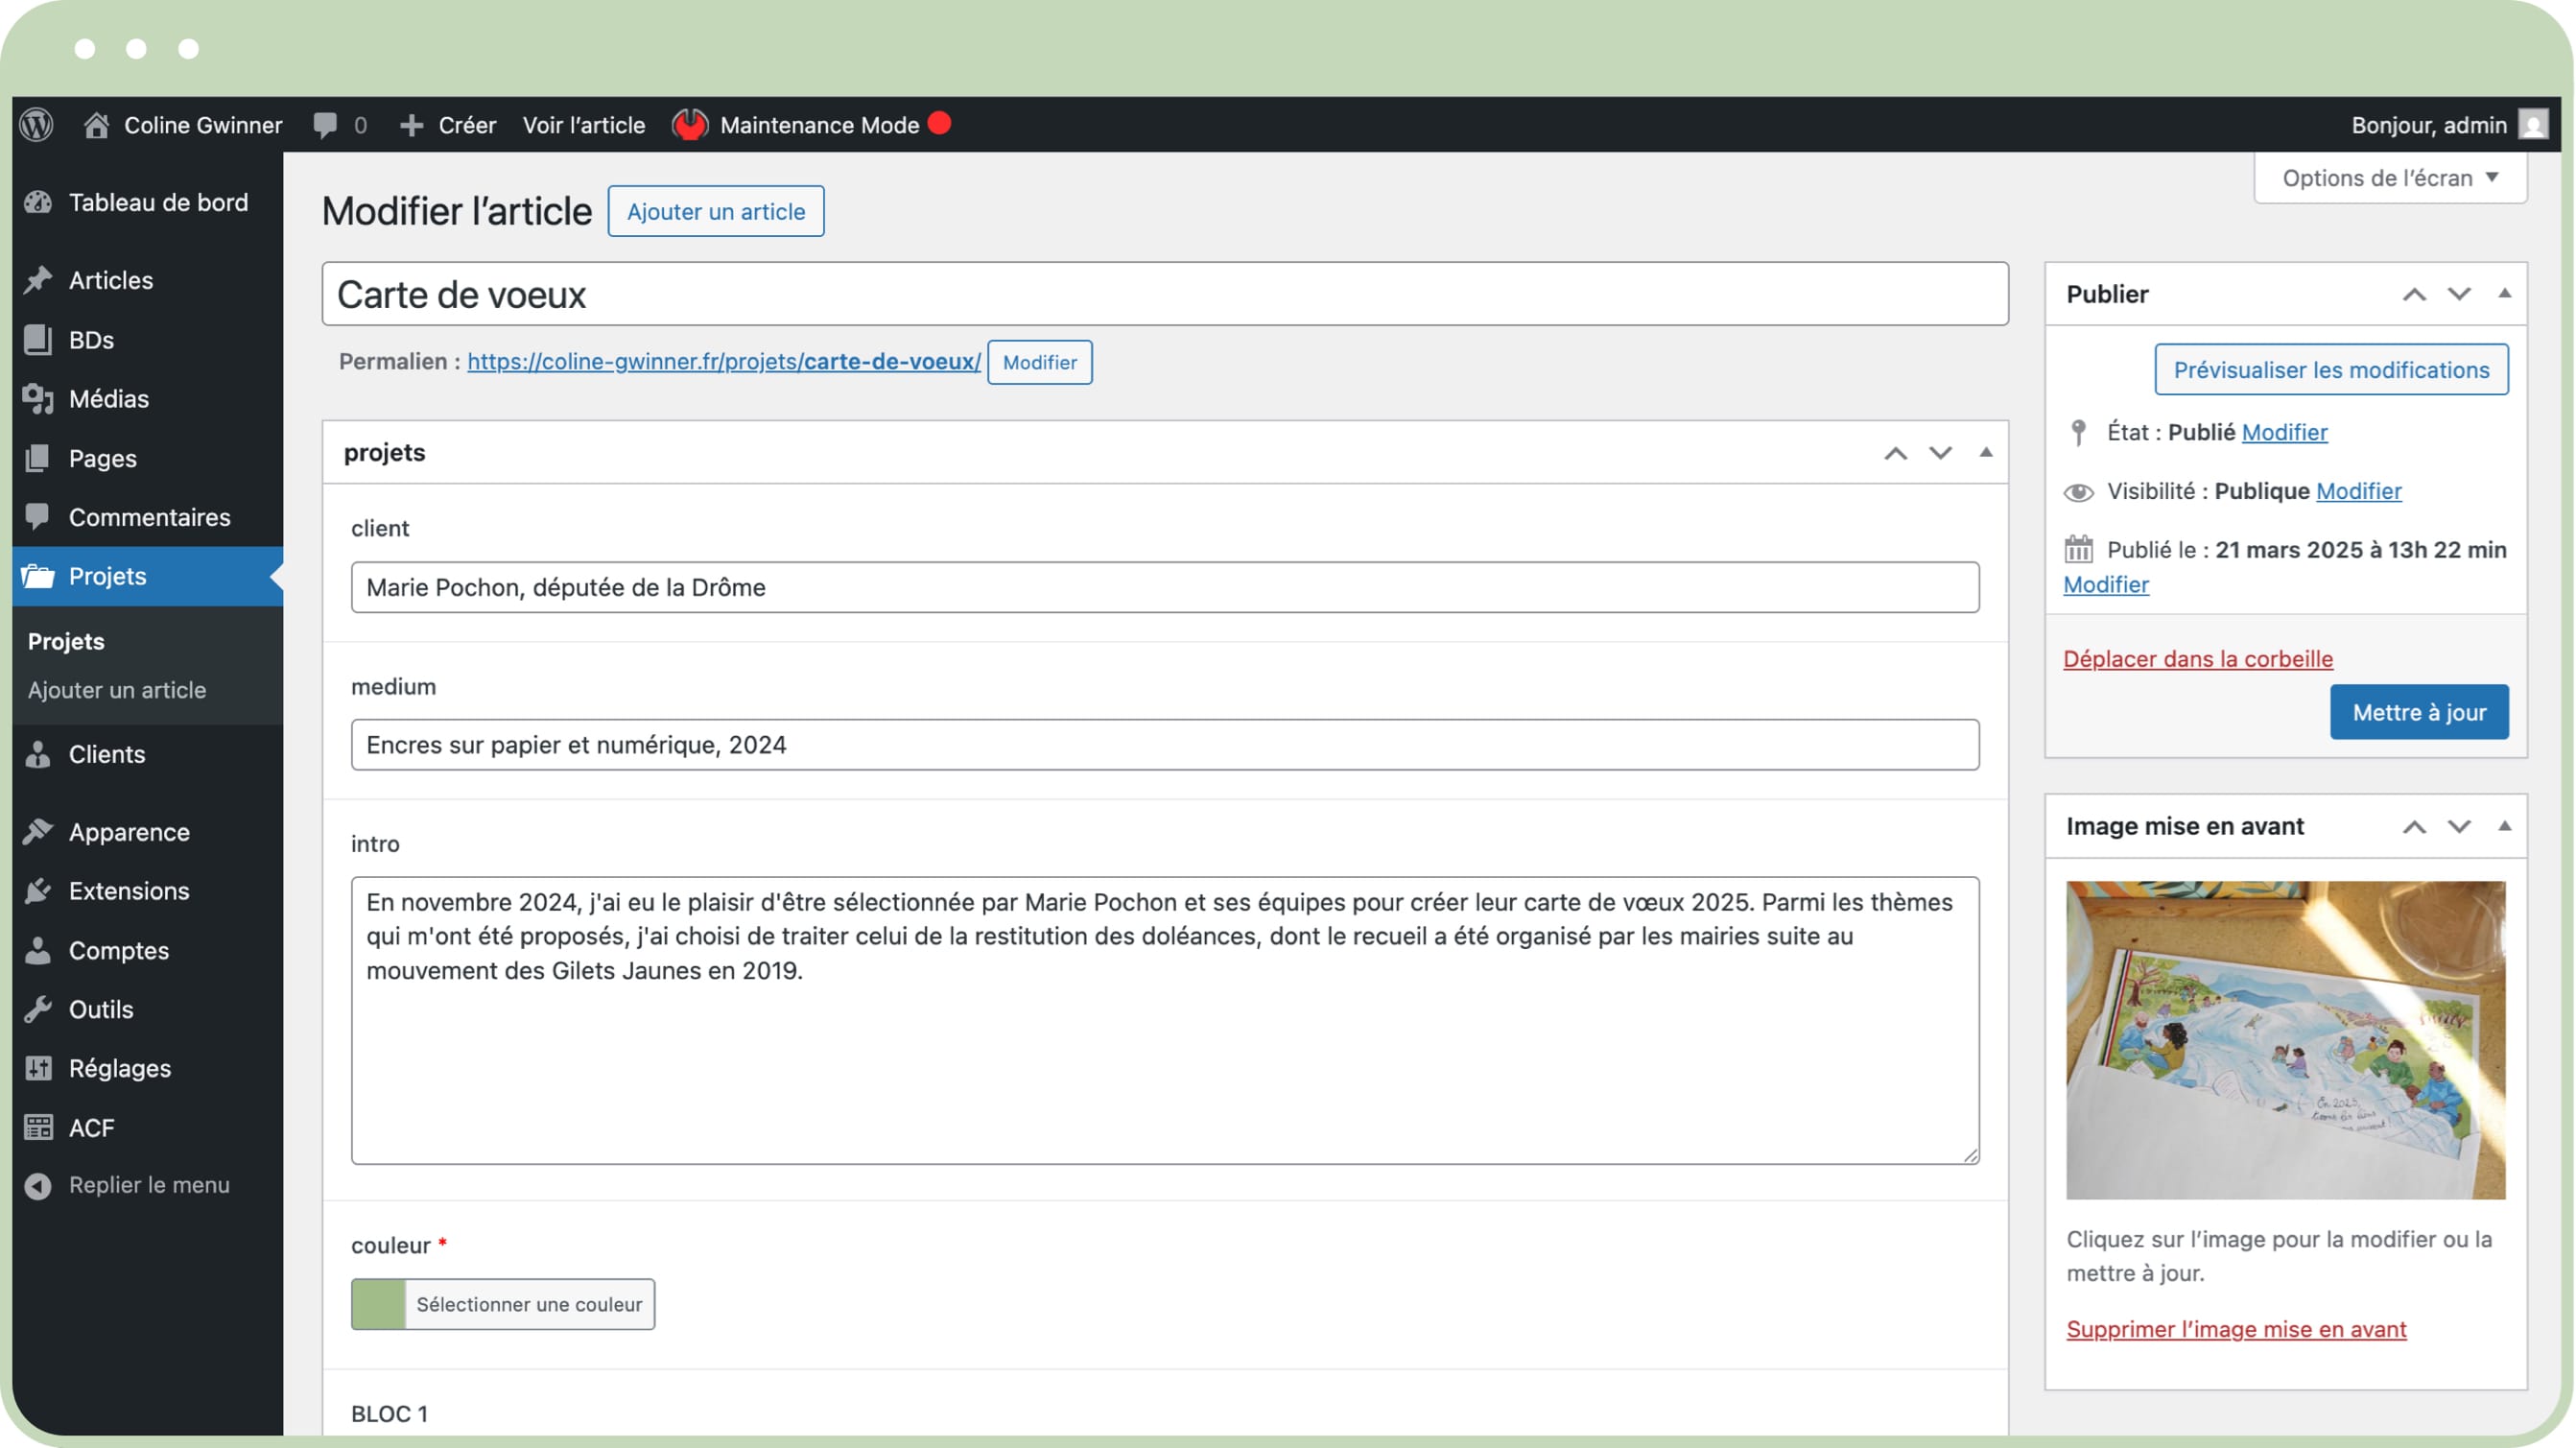Click the Comptes user icon

click(38, 950)
